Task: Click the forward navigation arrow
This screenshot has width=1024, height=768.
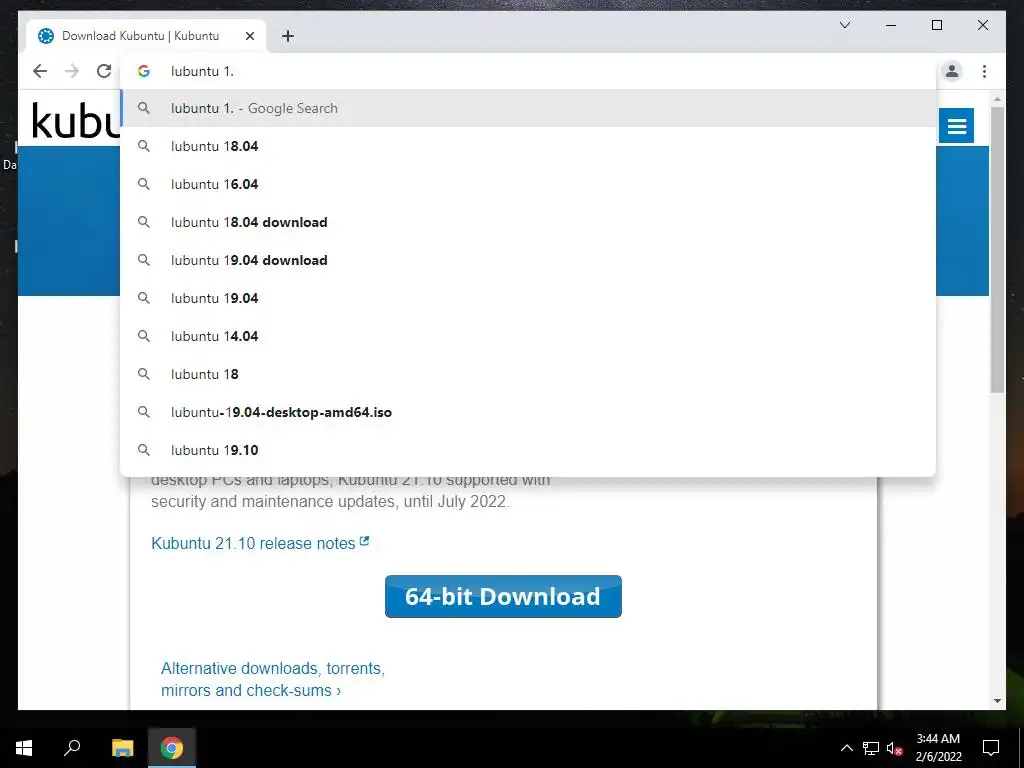Action: click(x=72, y=71)
